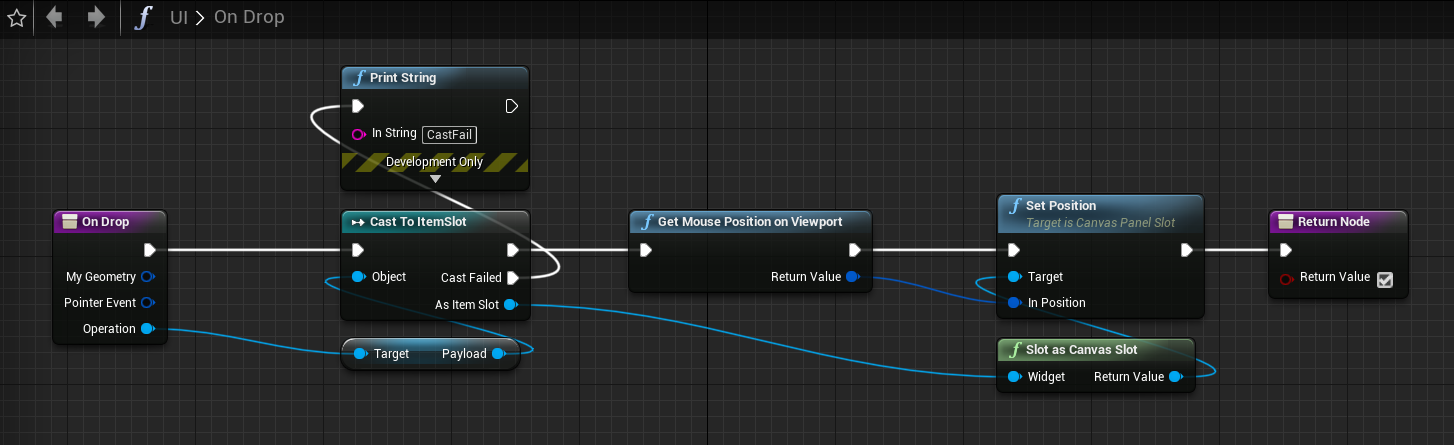
Task: Click Cast To ItemSlot input execution pin
Action: click(x=358, y=250)
